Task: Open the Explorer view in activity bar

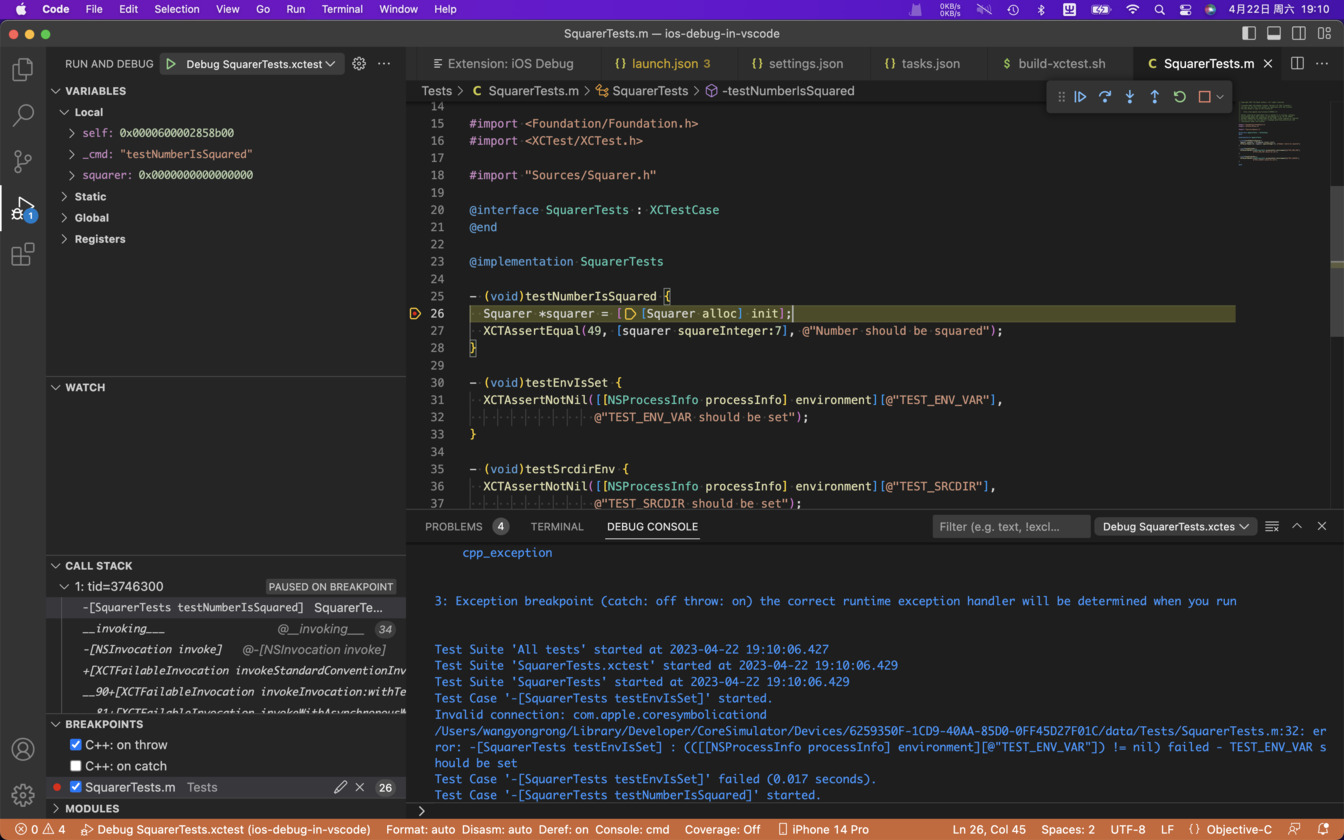Action: coord(22,69)
